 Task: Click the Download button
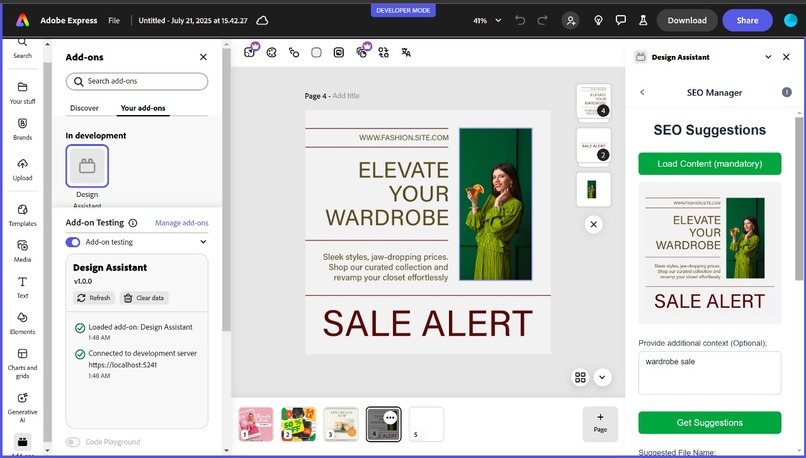tap(687, 21)
